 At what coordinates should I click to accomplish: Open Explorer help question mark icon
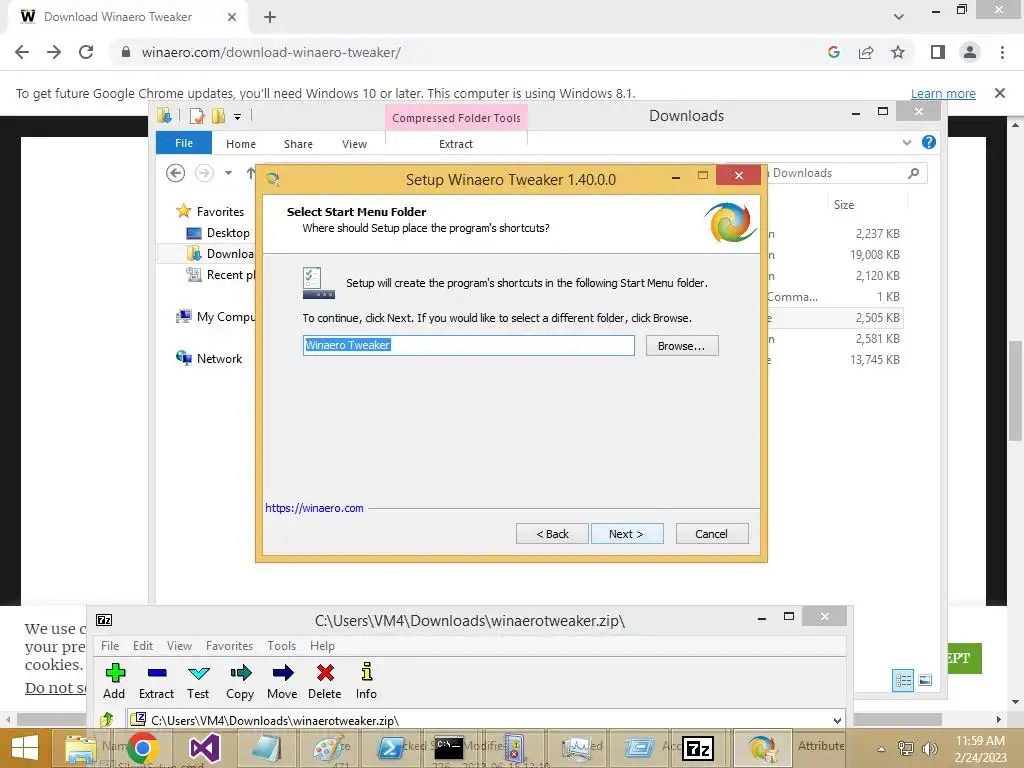pos(929,142)
